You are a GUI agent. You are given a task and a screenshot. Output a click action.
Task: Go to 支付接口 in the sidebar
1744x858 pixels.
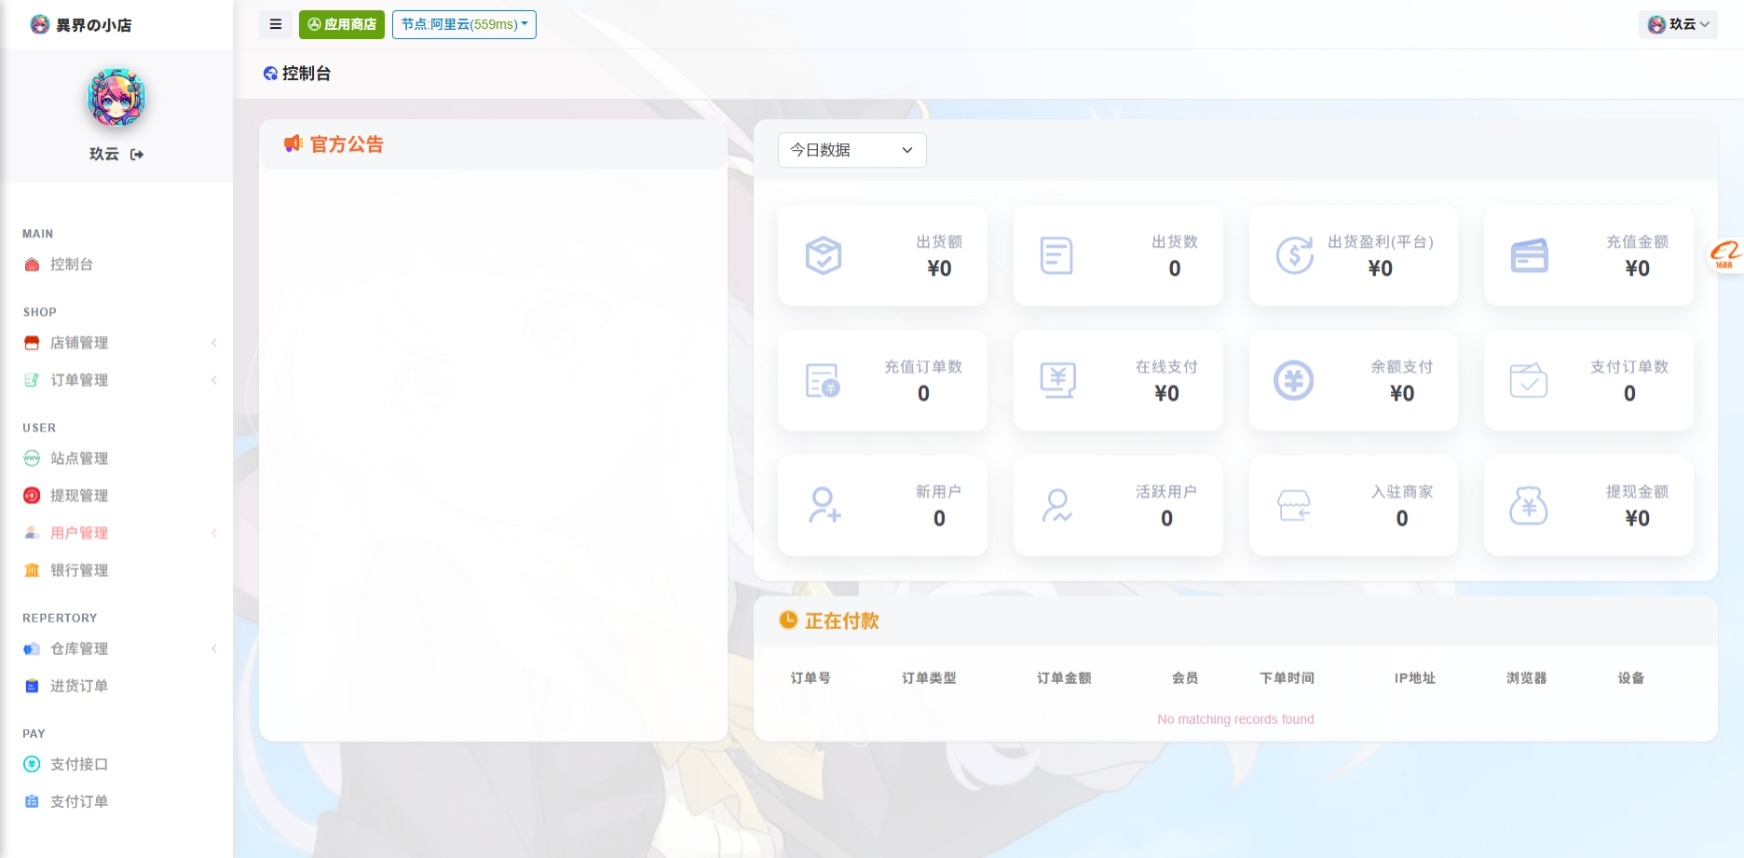79,765
